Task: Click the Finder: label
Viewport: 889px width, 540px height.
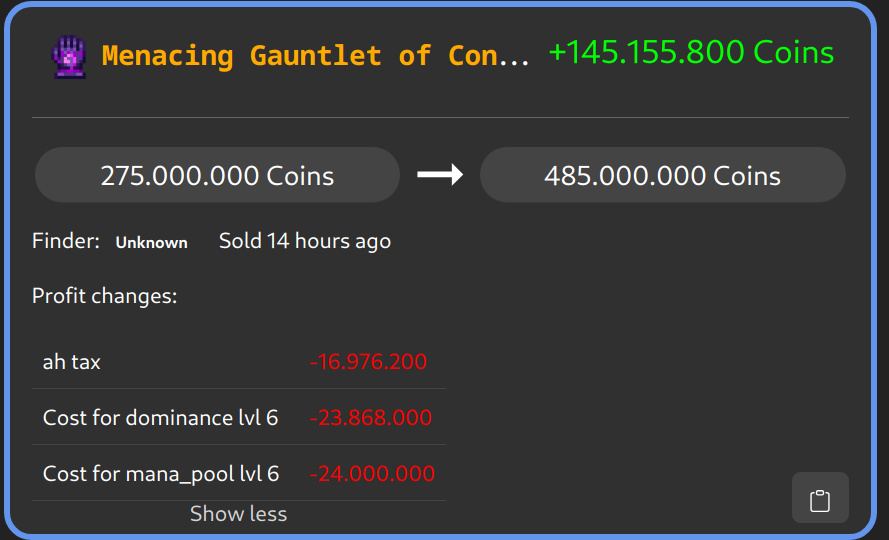Action: [x=66, y=241]
